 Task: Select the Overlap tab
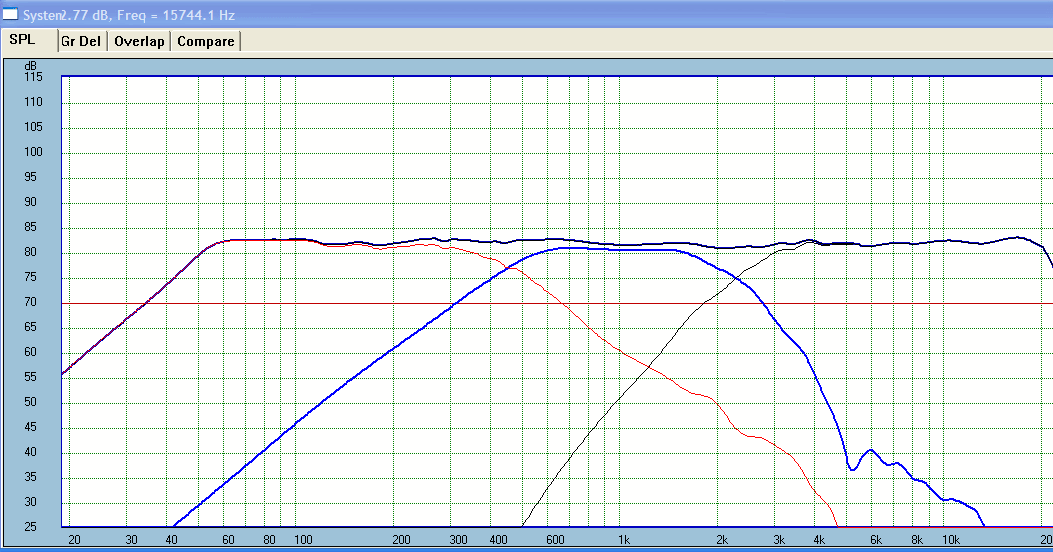pos(139,41)
